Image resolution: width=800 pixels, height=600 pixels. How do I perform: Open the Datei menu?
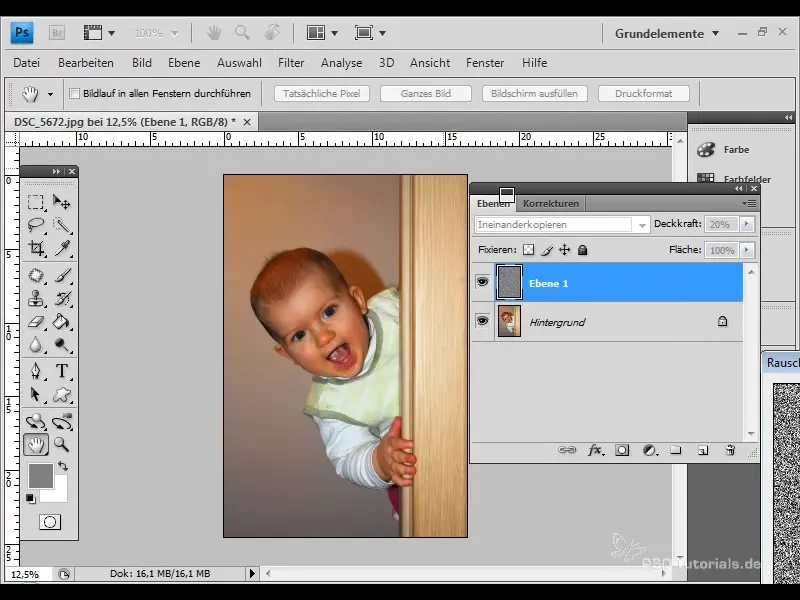27,63
